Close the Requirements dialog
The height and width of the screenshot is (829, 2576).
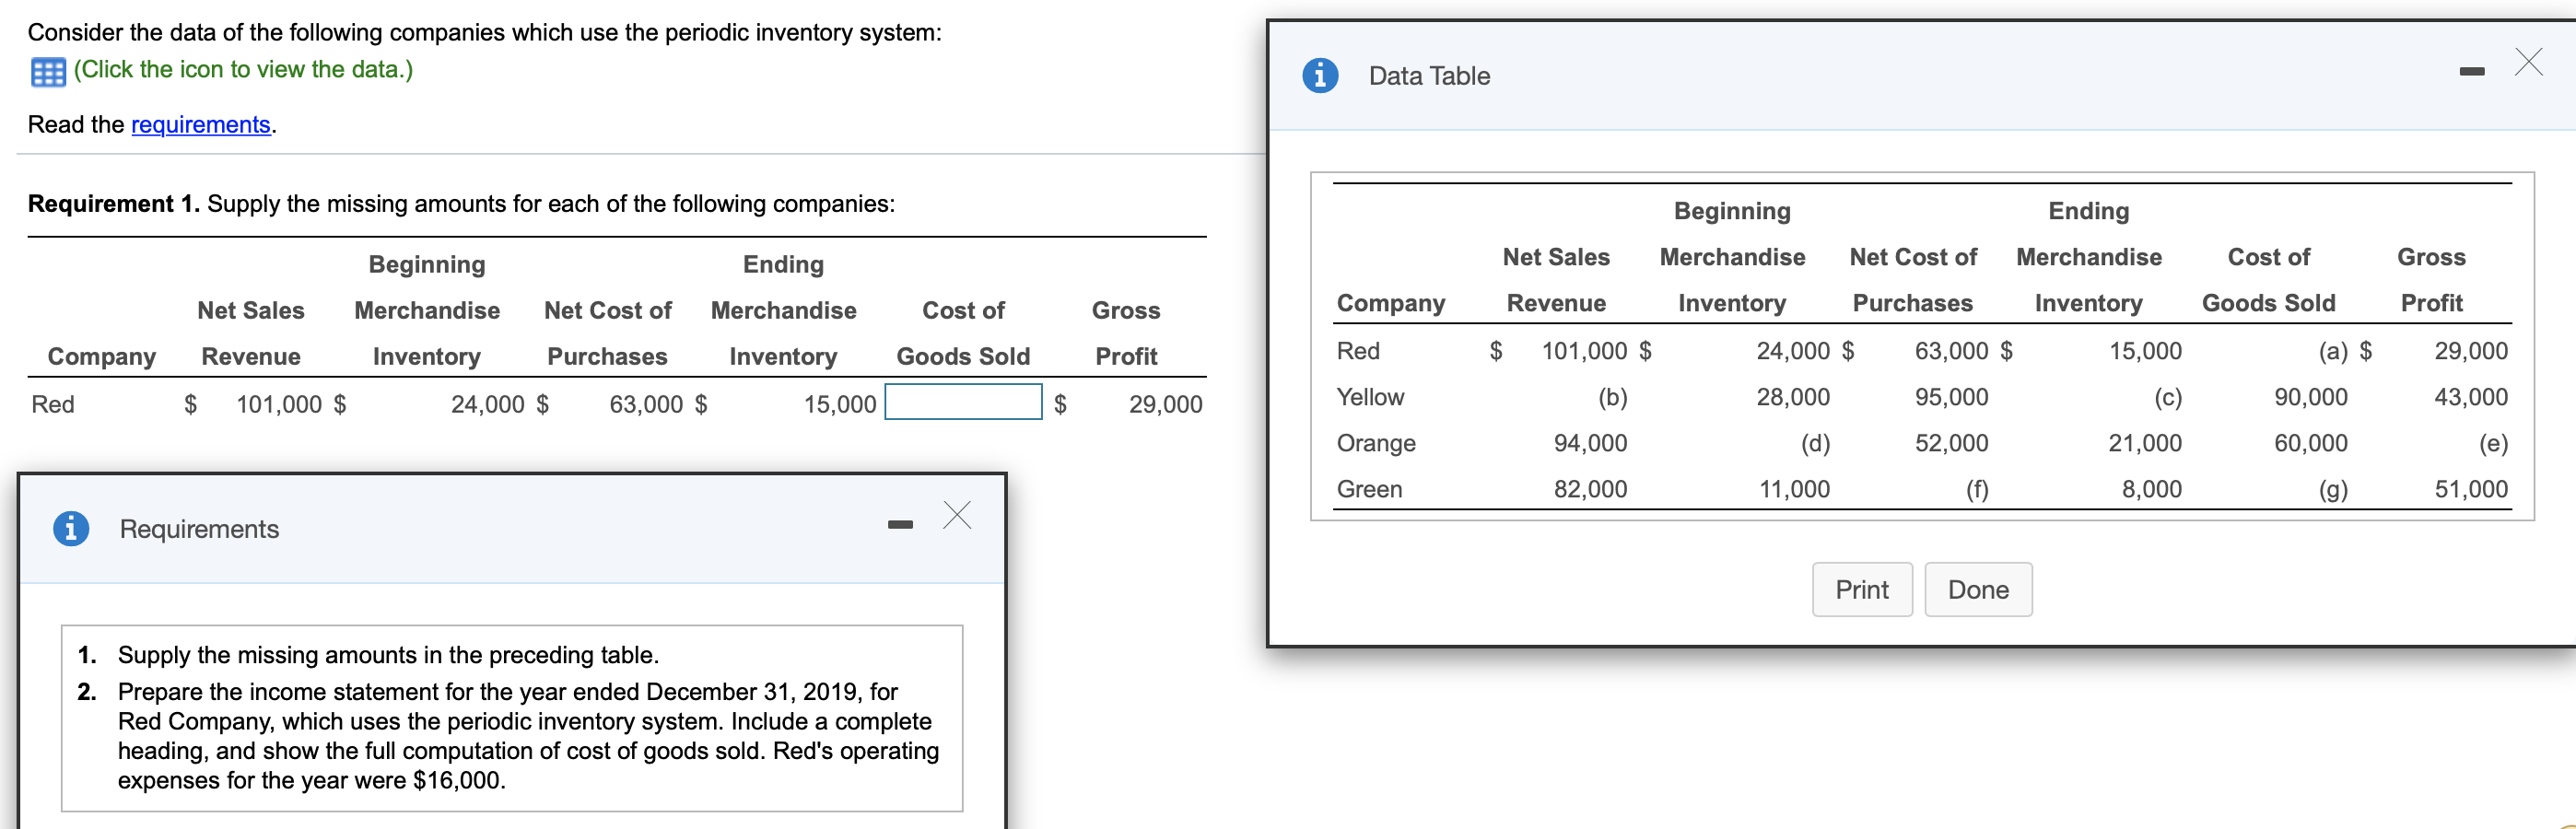coord(957,515)
